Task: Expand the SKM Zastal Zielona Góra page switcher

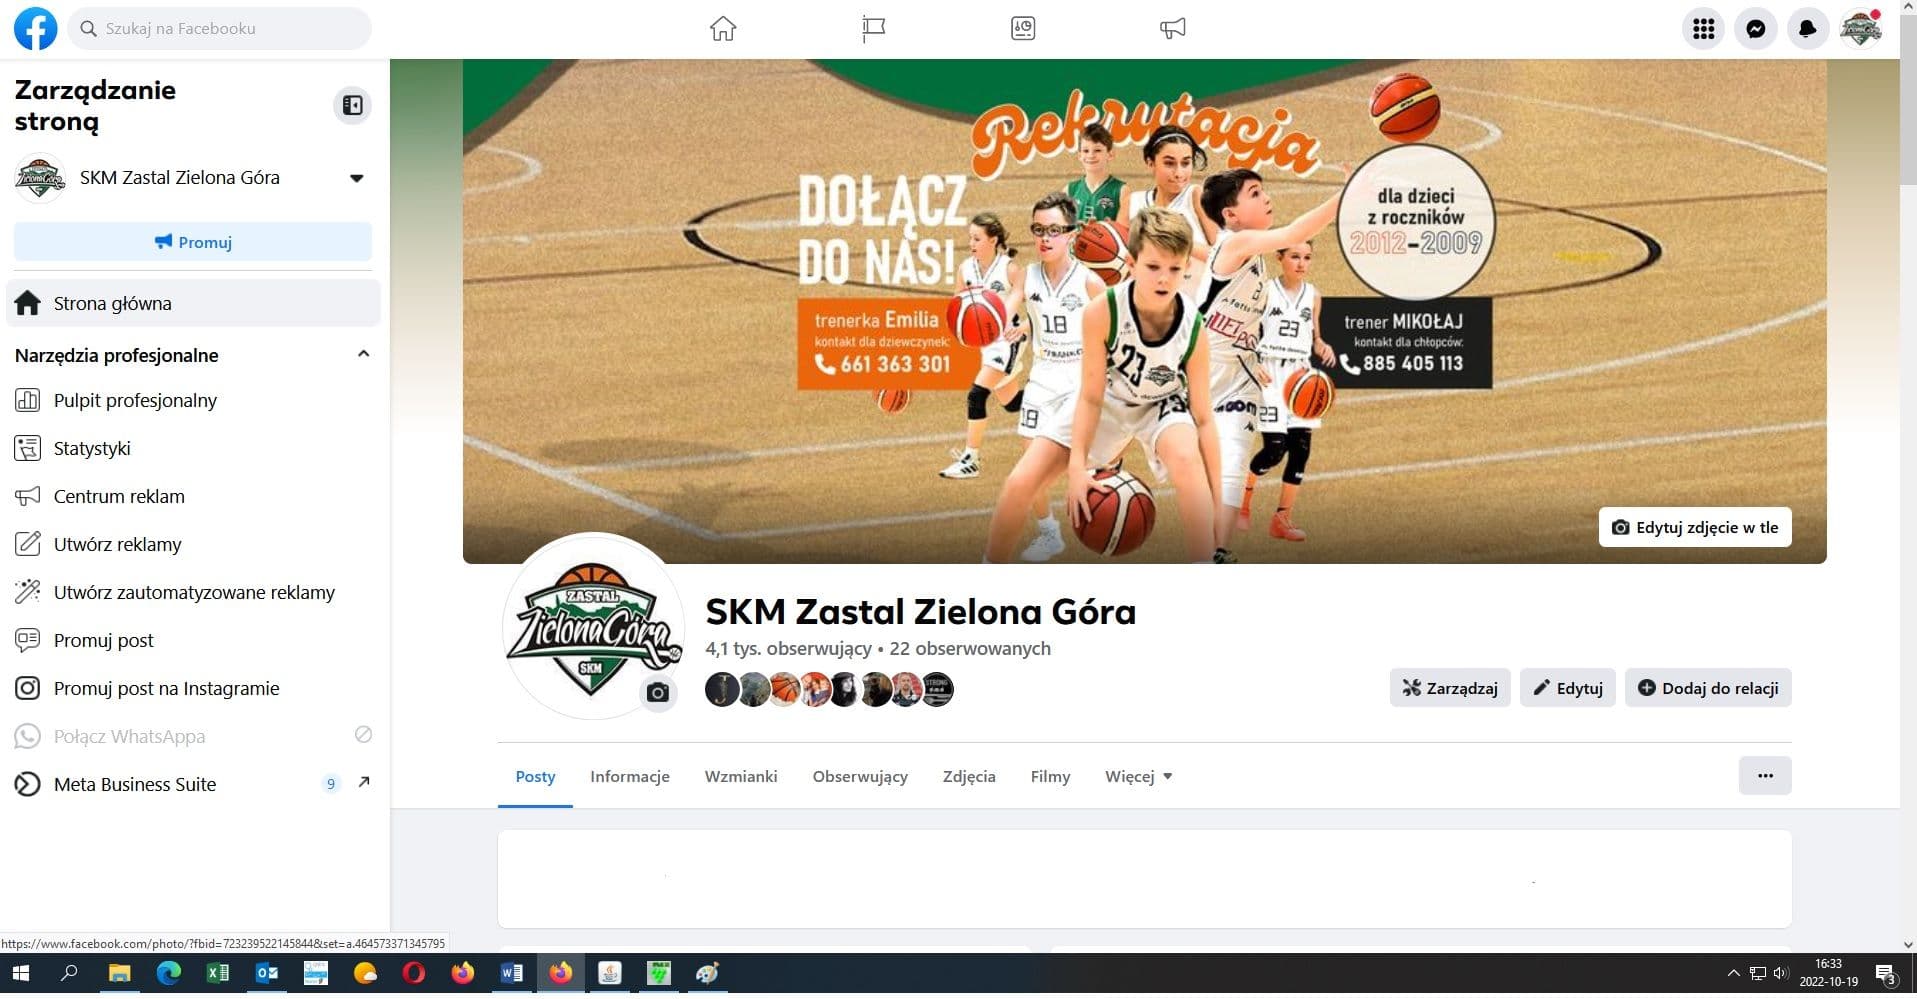Action: [x=193, y=178]
